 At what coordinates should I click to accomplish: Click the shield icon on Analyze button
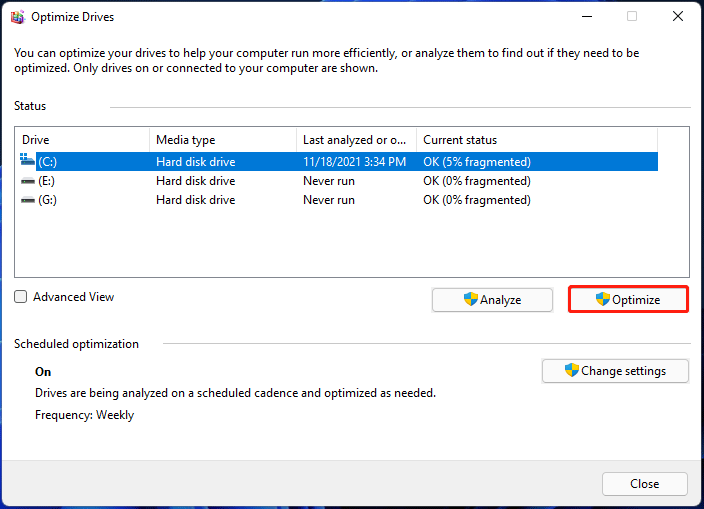[x=470, y=299]
